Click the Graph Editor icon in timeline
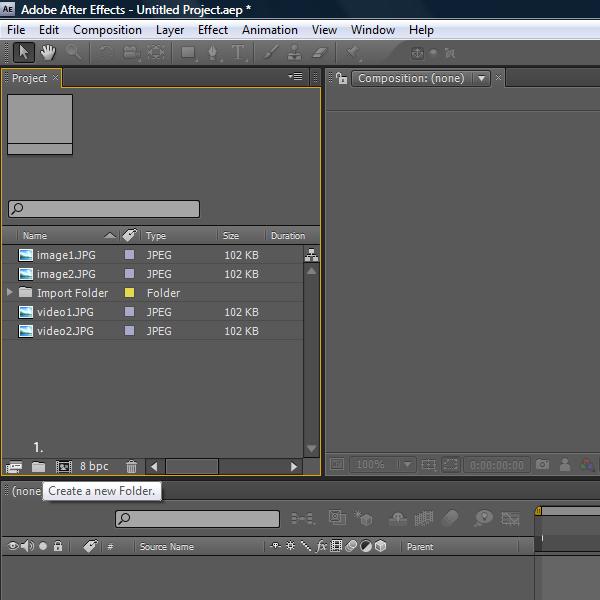Viewport: 600px width, 600px height. [x=511, y=518]
